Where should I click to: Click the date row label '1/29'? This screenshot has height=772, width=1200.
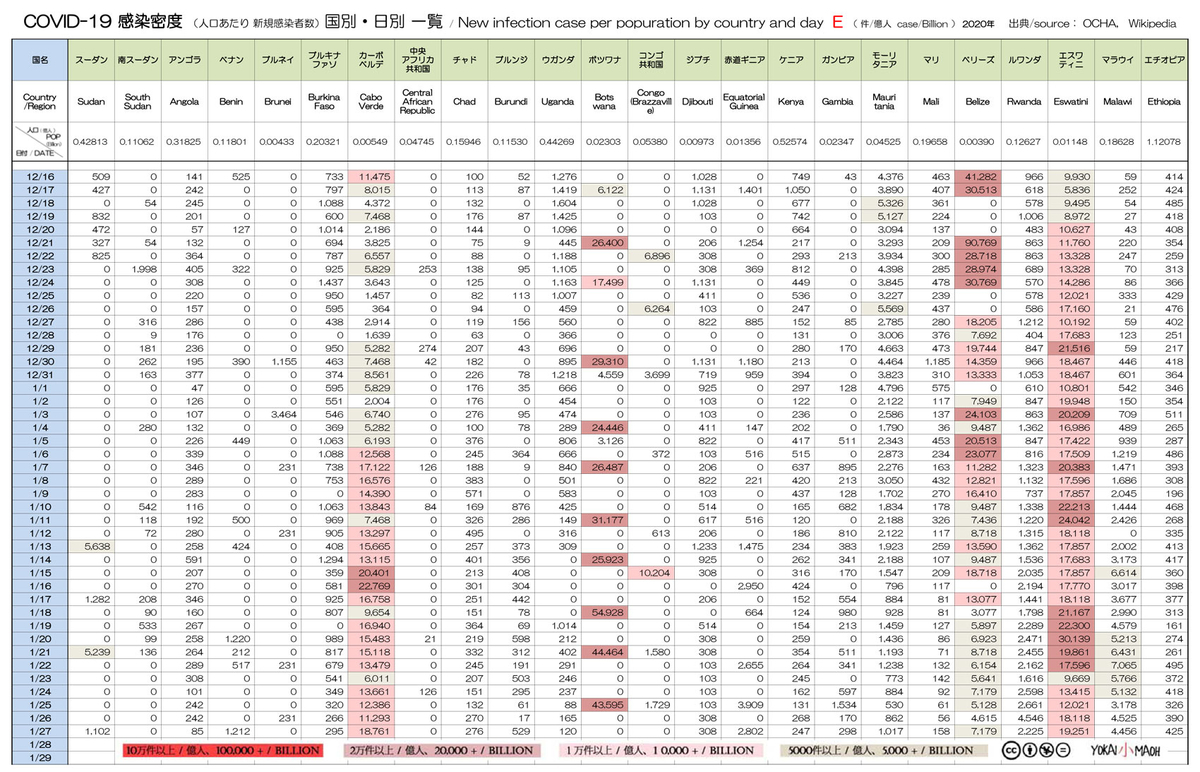click(x=41, y=759)
